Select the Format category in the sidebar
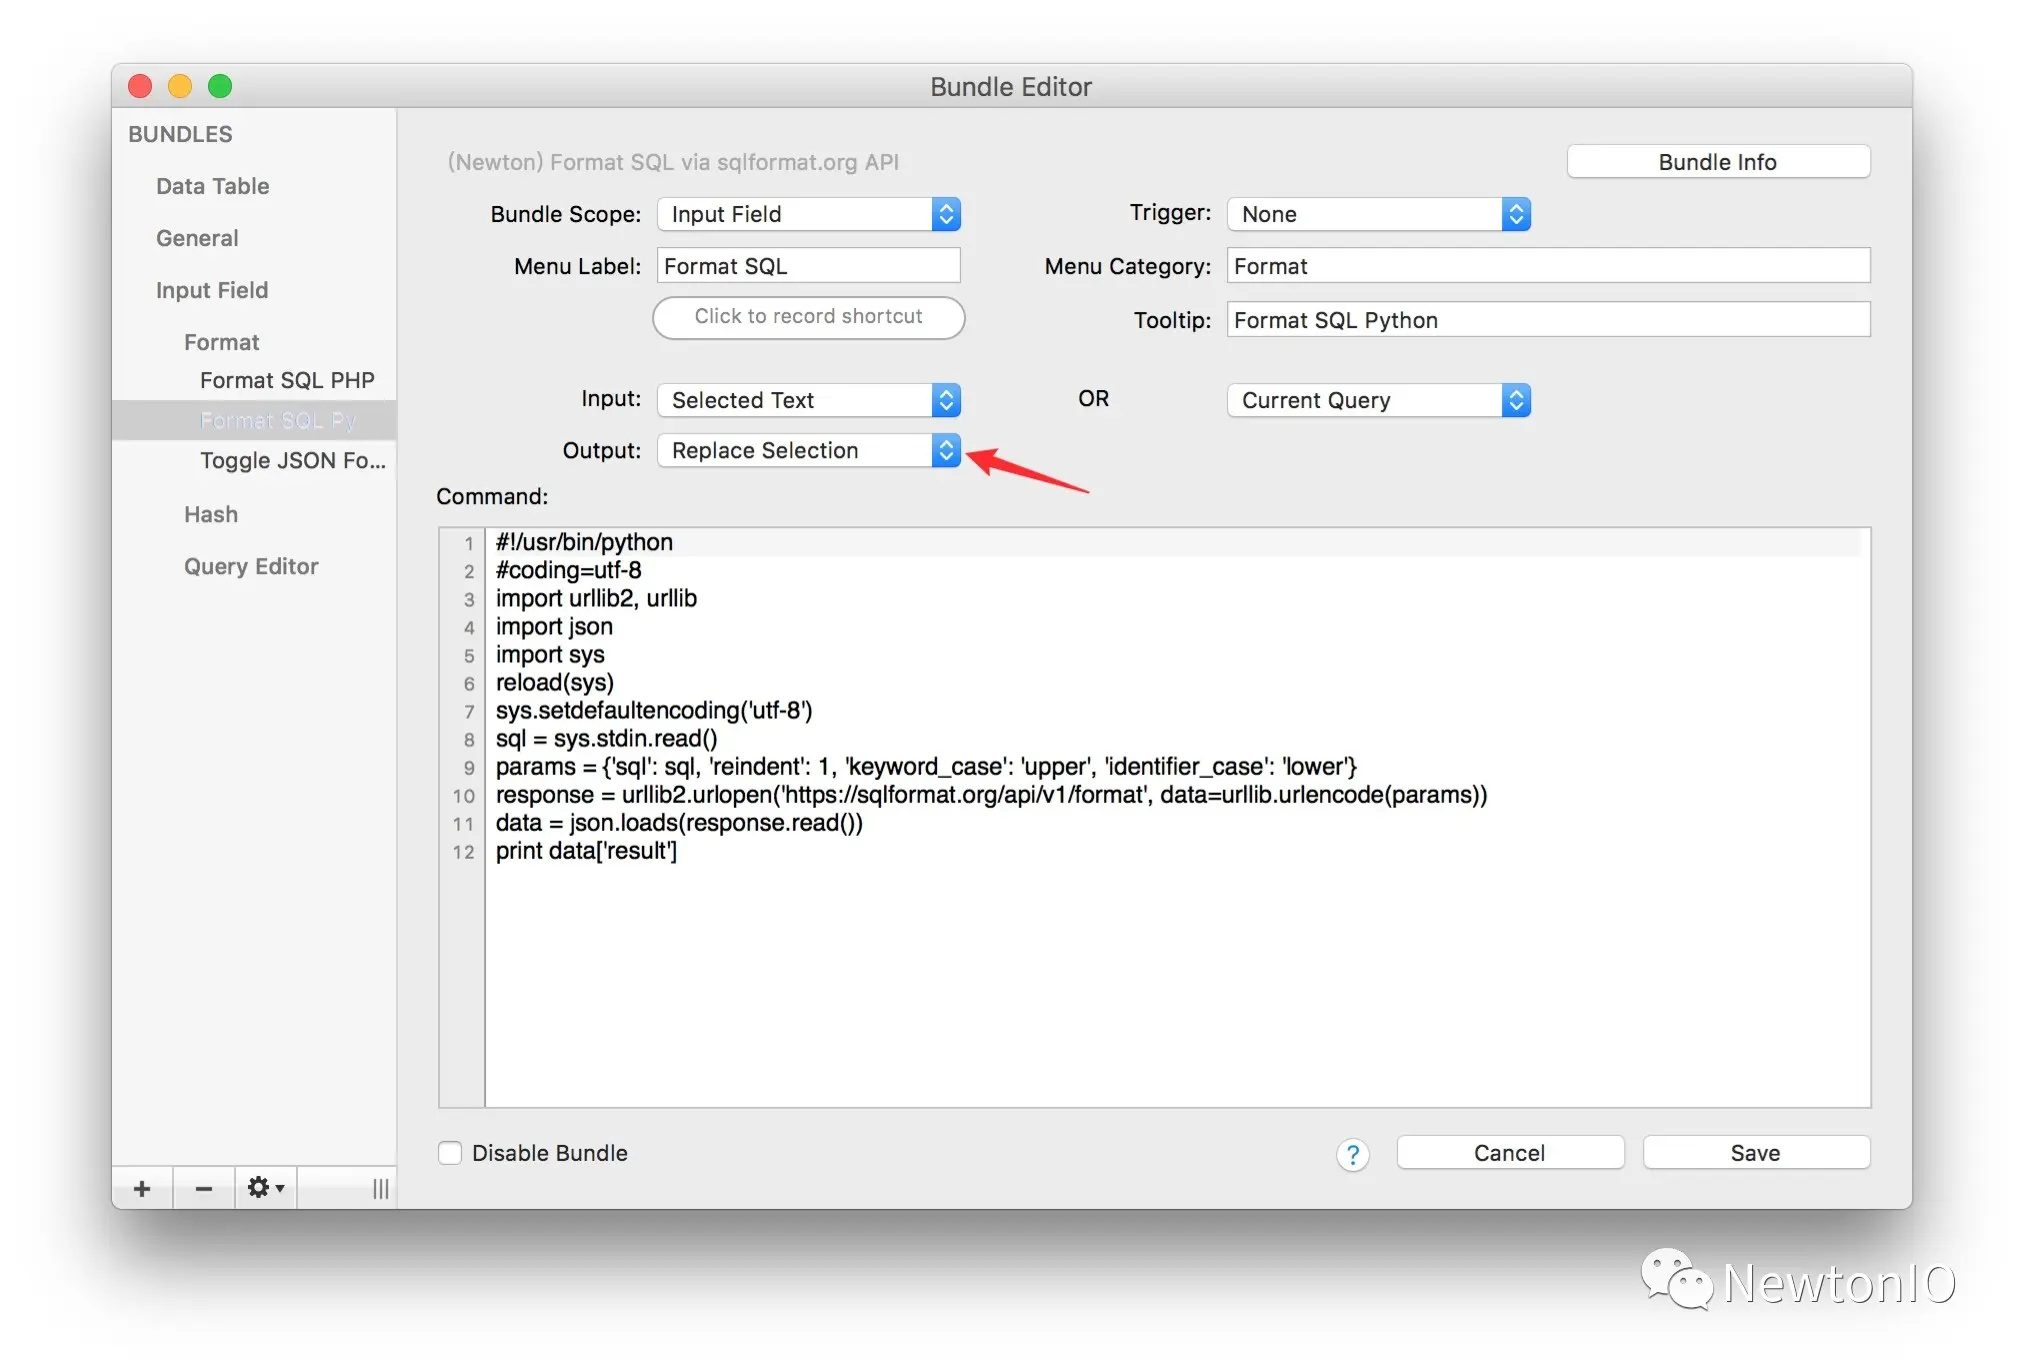 [221, 342]
